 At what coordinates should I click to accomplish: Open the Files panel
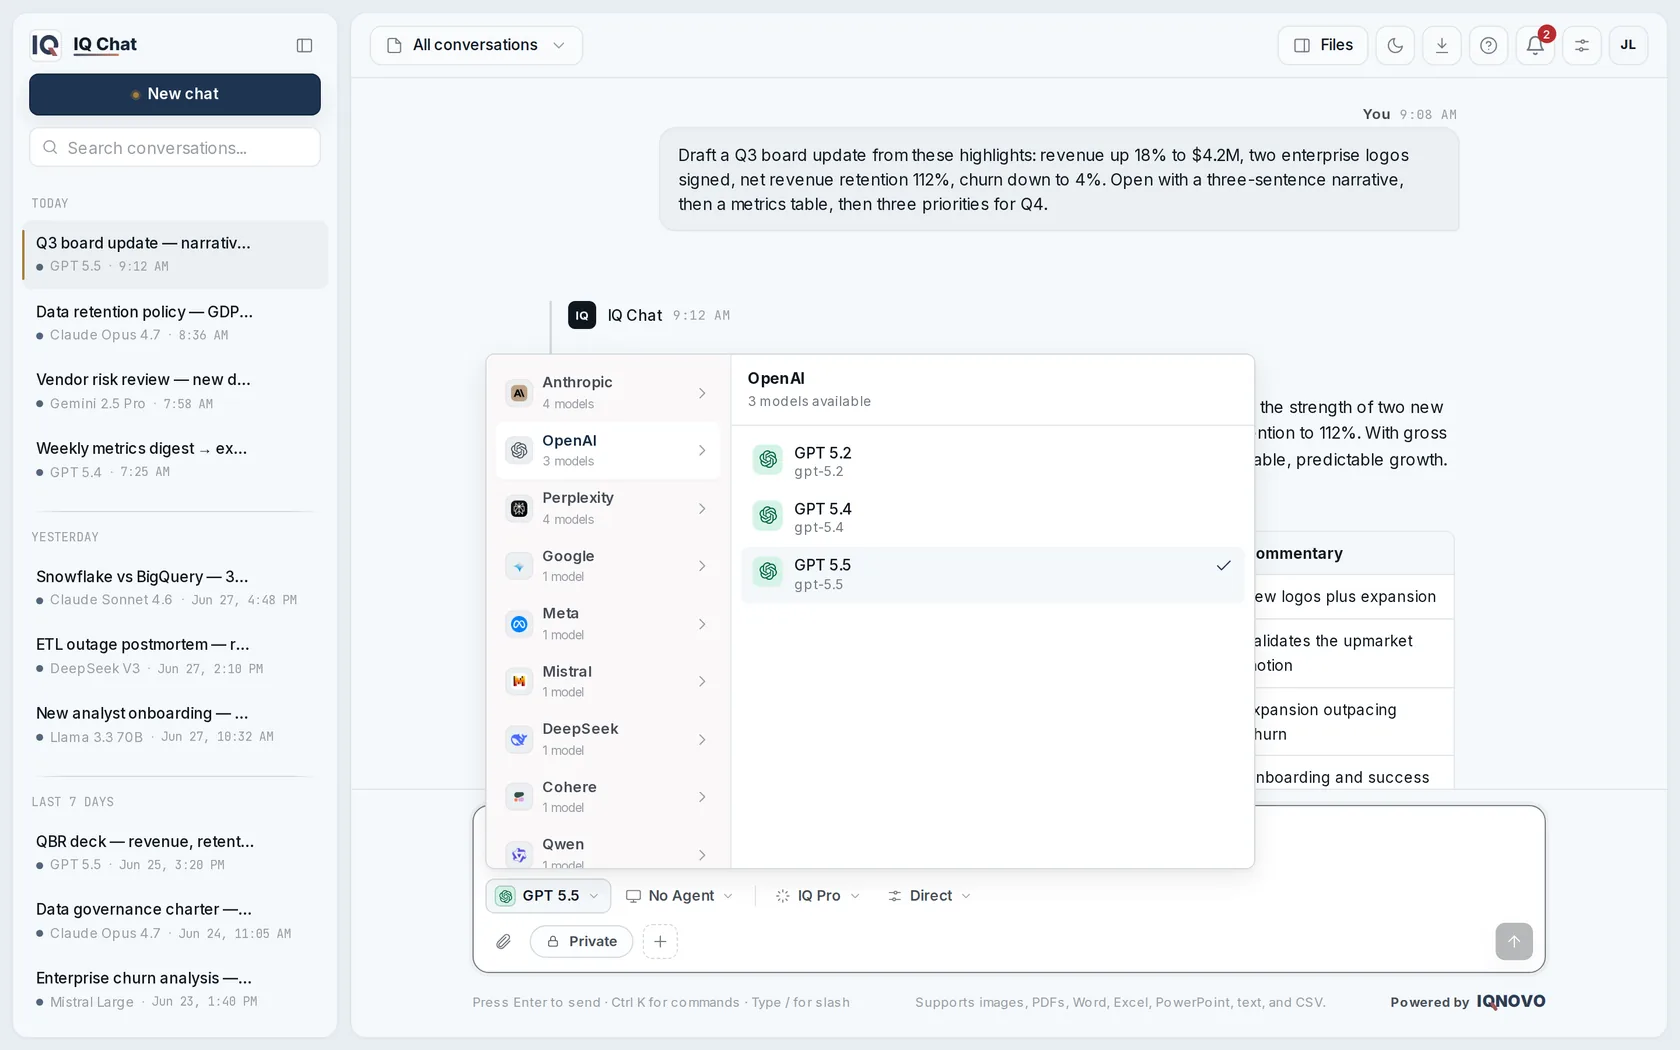tap(1323, 45)
